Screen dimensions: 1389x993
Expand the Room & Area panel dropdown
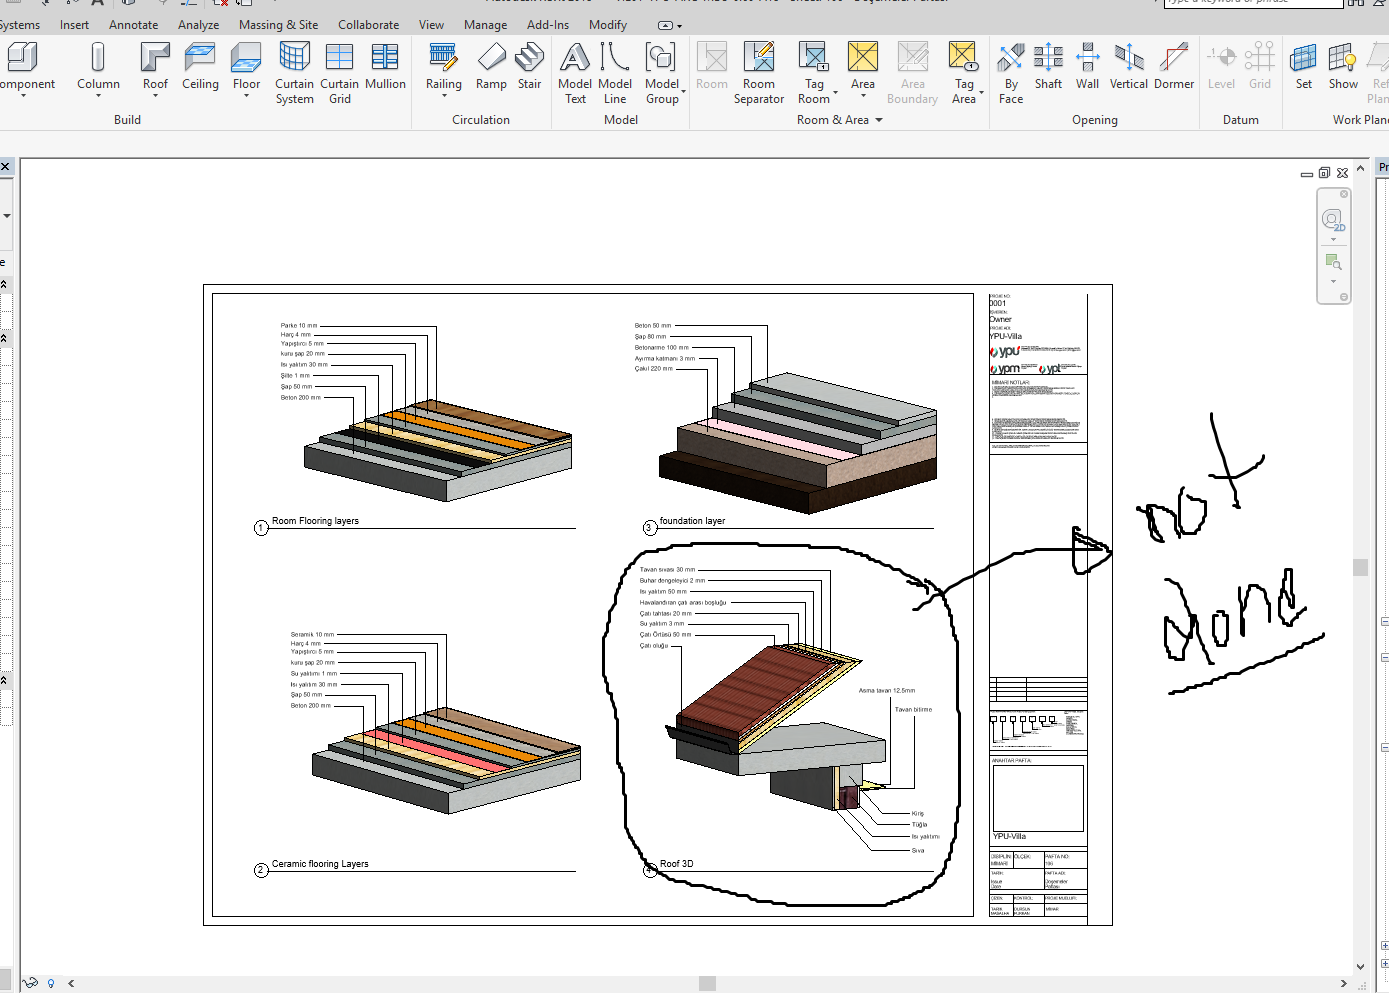[879, 120]
